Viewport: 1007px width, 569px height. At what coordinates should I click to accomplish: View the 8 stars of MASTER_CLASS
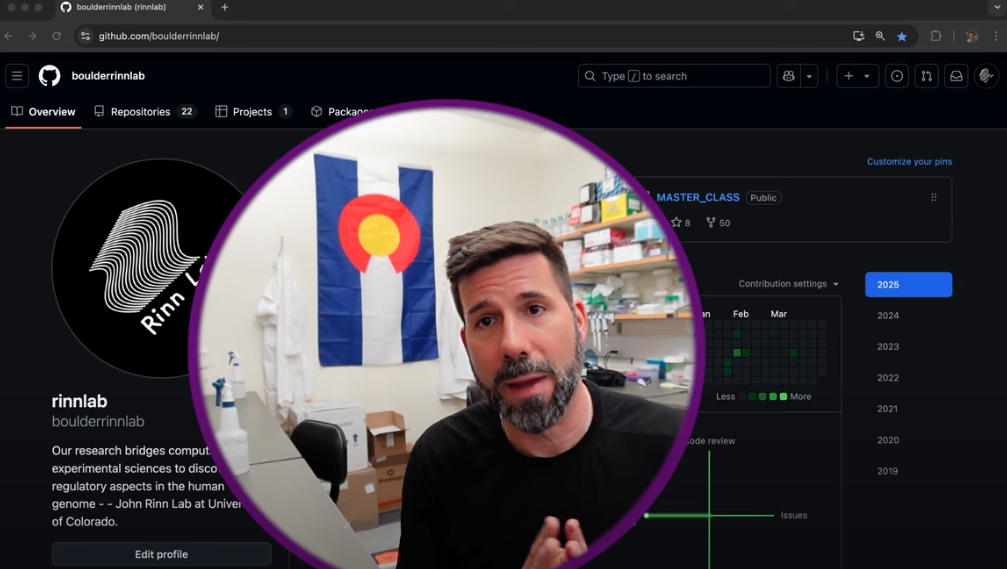pos(681,223)
